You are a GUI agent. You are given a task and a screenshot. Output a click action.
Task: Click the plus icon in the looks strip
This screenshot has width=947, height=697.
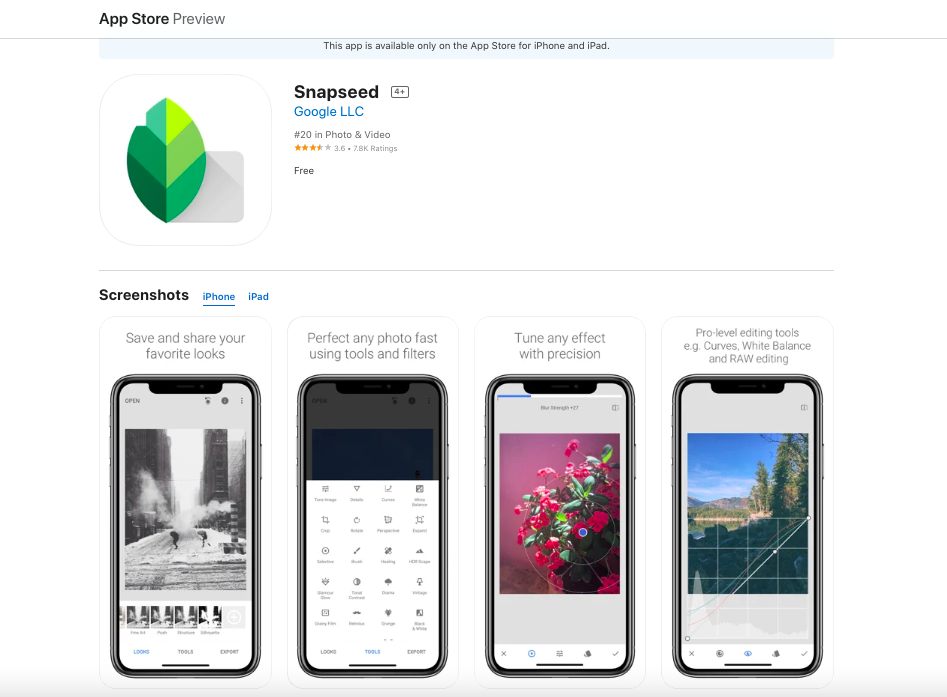(x=234, y=617)
